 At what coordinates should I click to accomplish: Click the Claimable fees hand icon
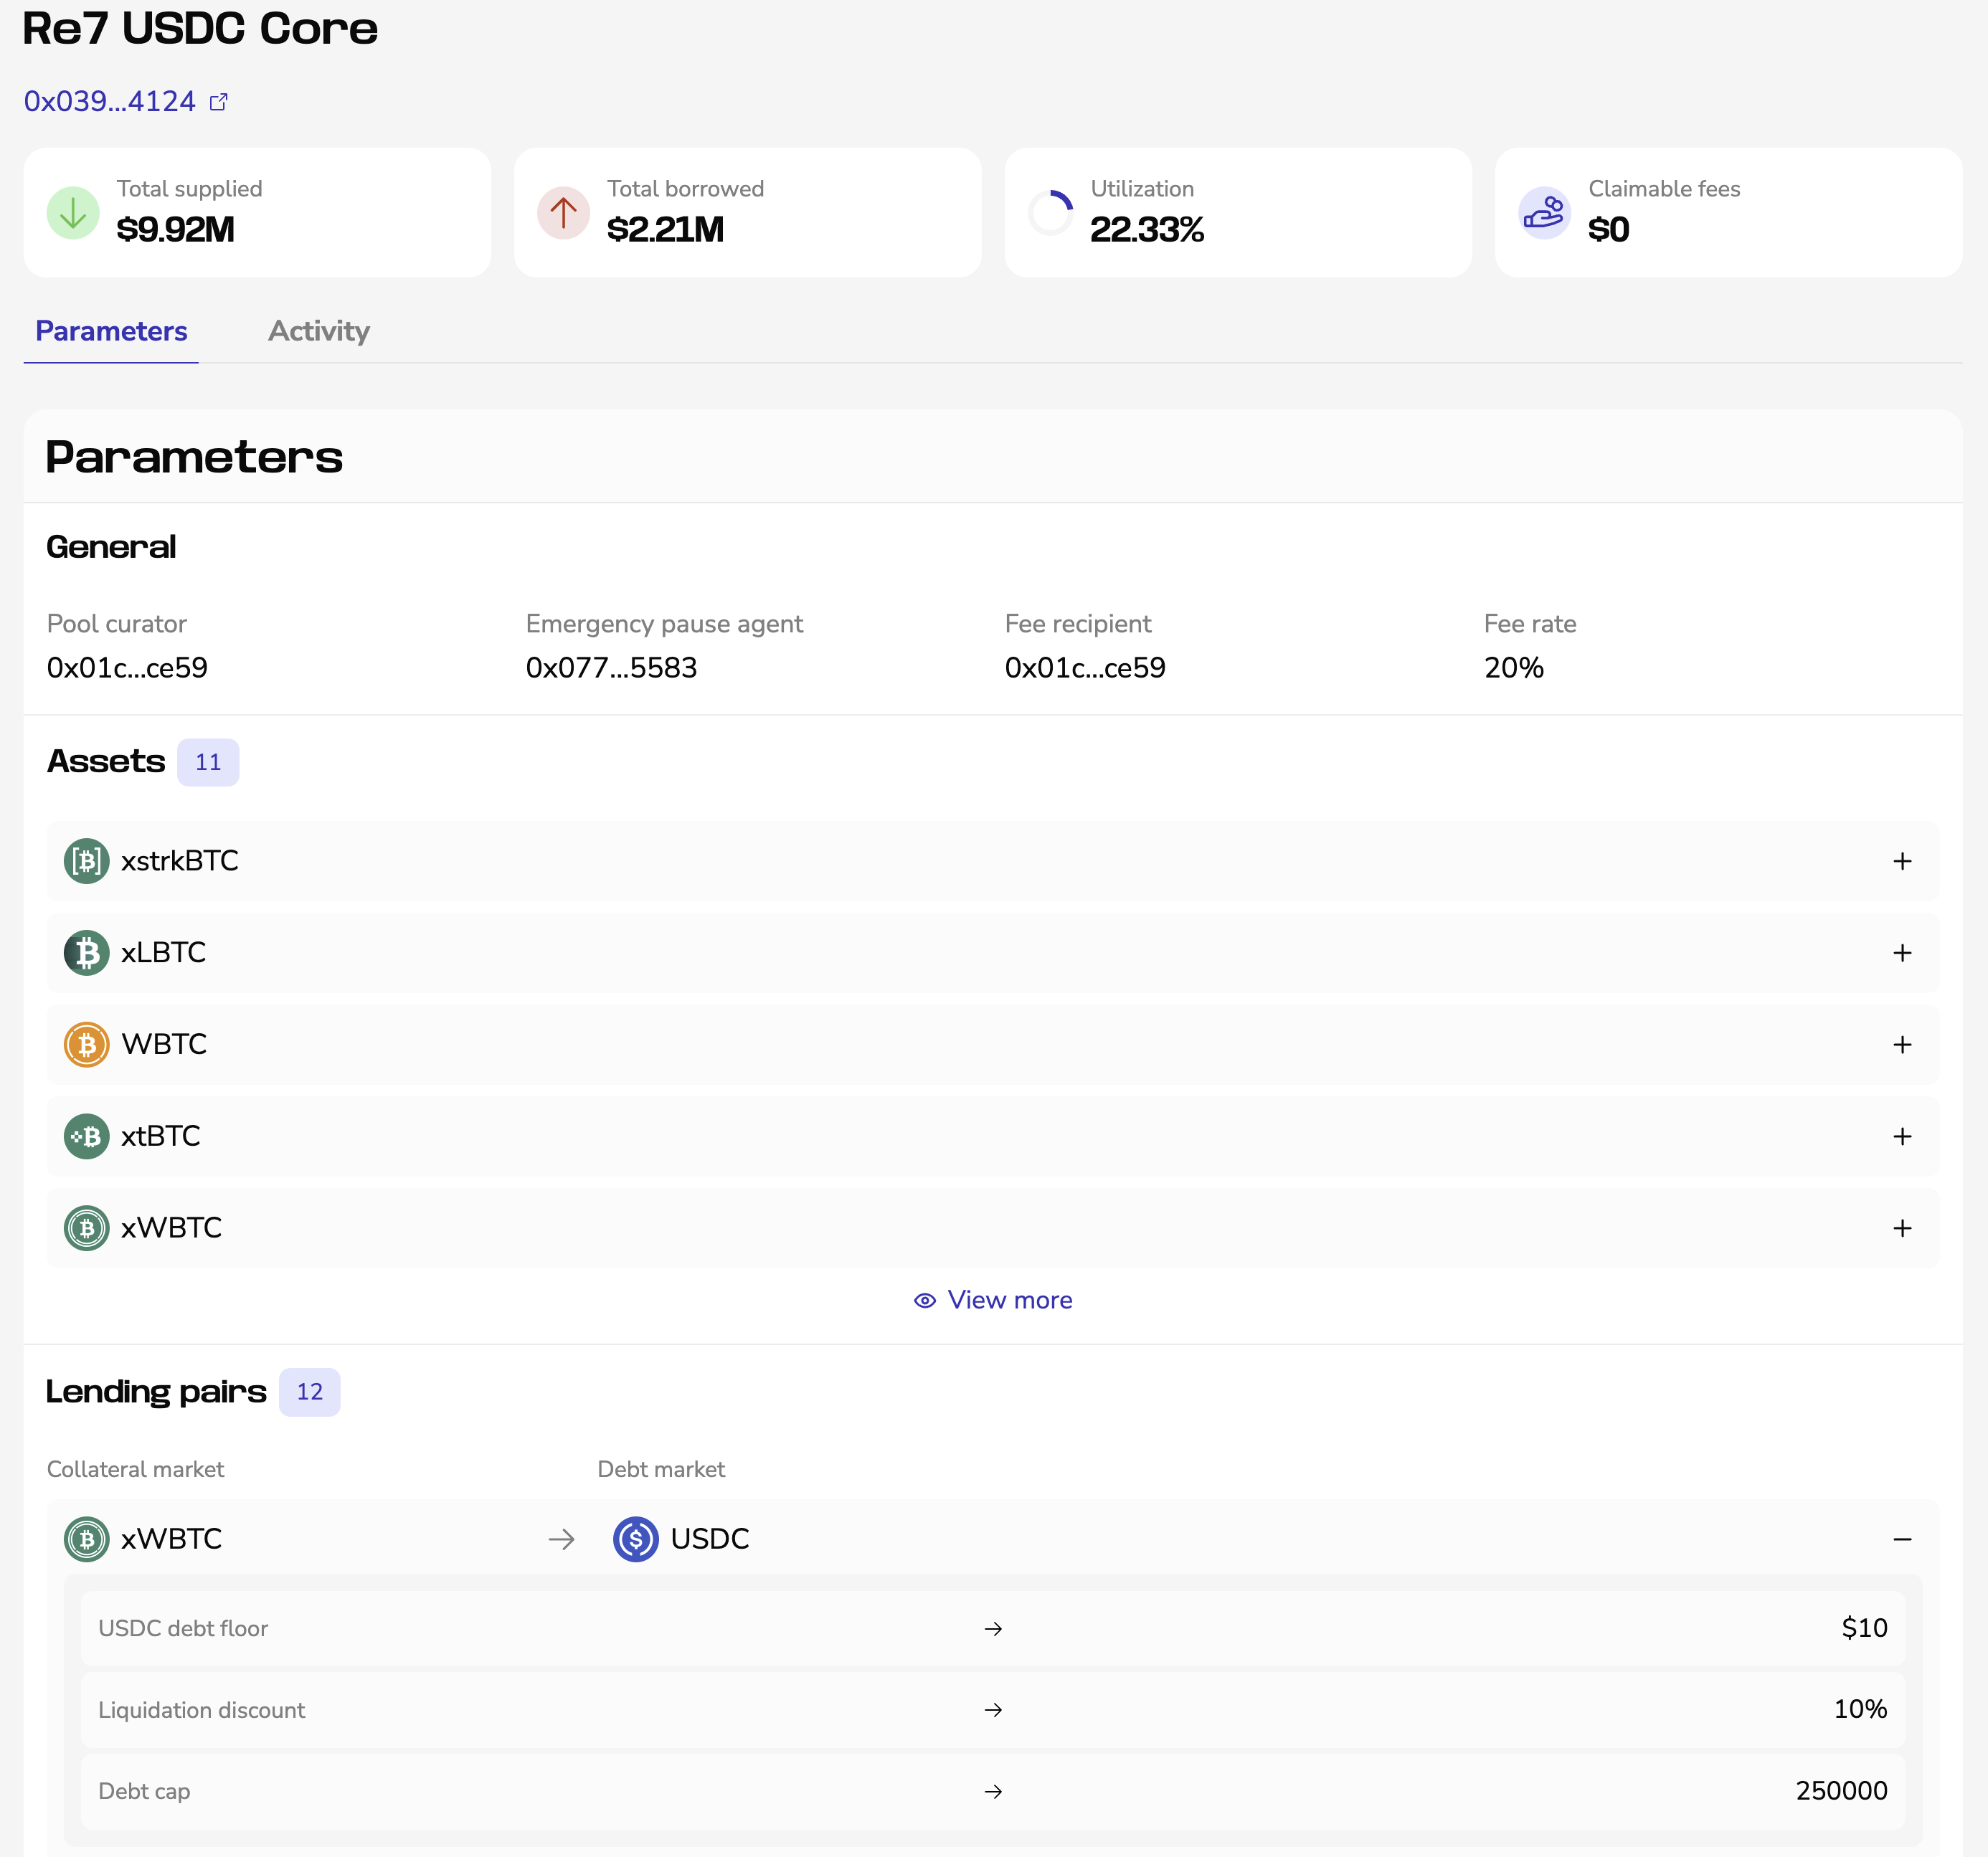coord(1544,213)
